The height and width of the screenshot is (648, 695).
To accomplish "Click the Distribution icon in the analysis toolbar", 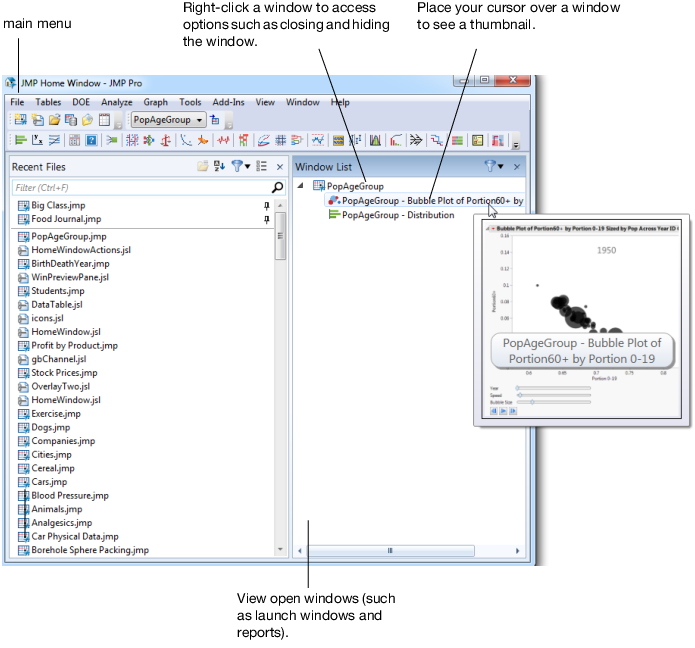I will [20, 141].
